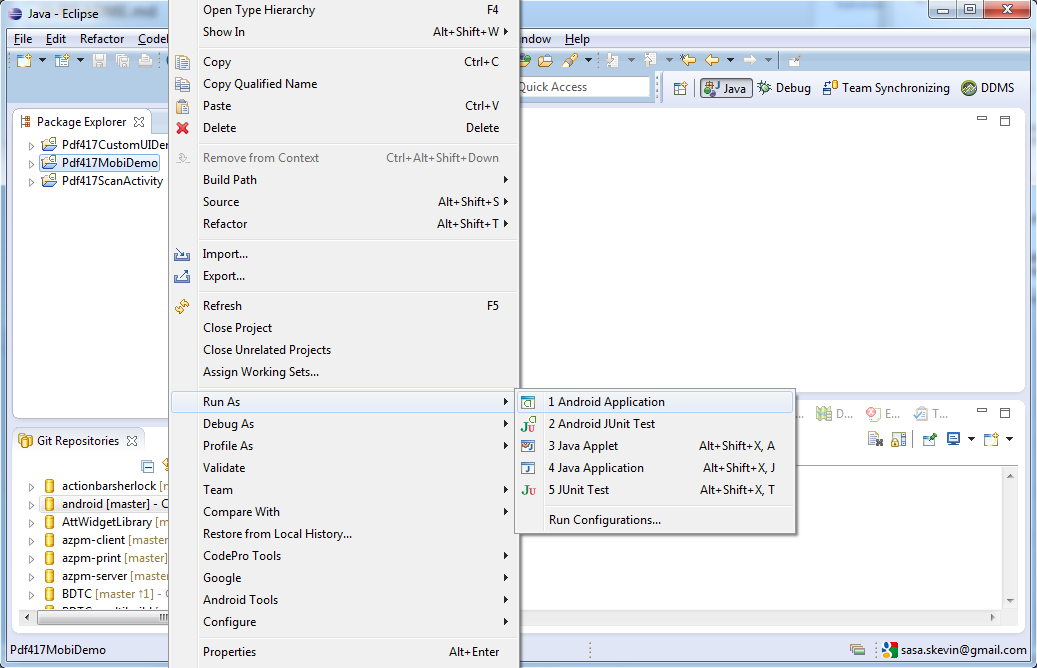Viewport: 1037px width, 668px height.
Task: Click the Save toolbar icon
Action: click(99, 61)
